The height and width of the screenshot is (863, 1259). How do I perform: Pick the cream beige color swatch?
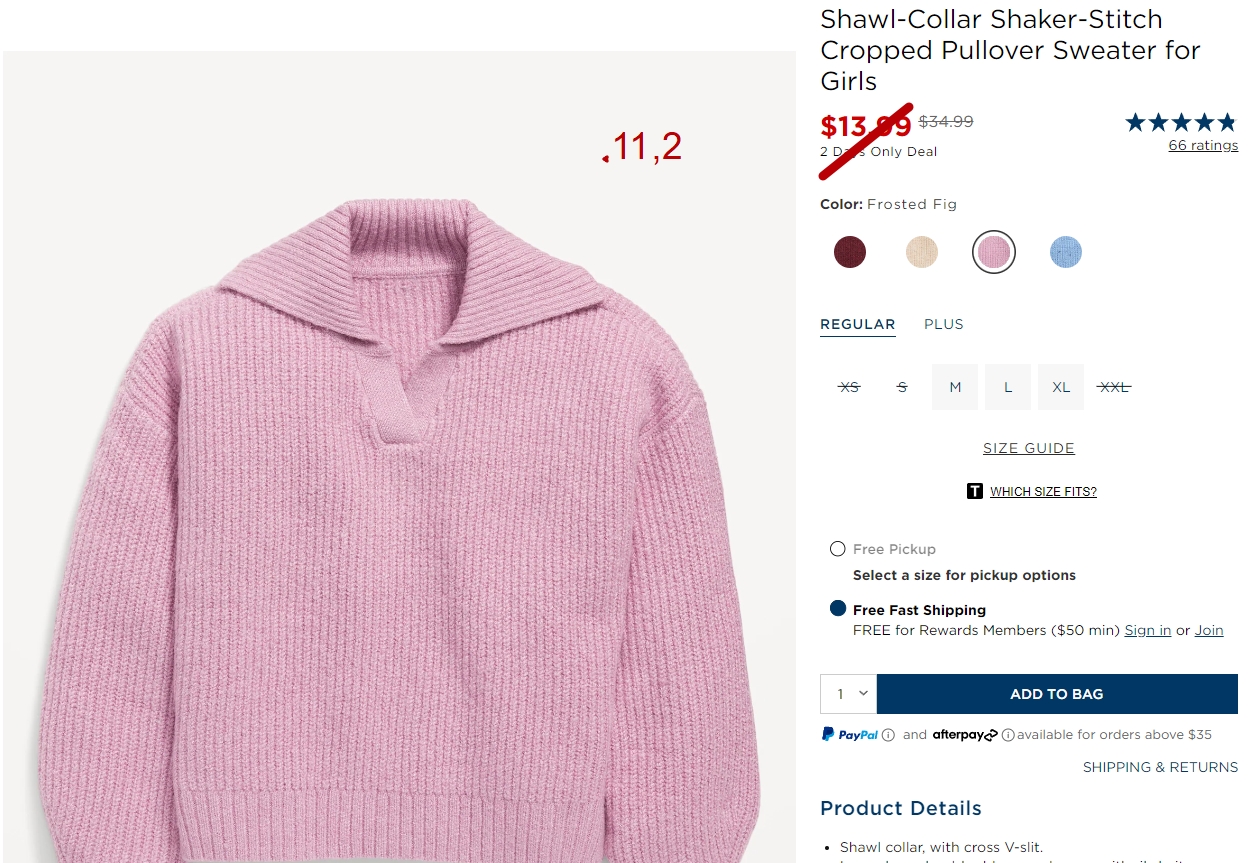click(922, 252)
